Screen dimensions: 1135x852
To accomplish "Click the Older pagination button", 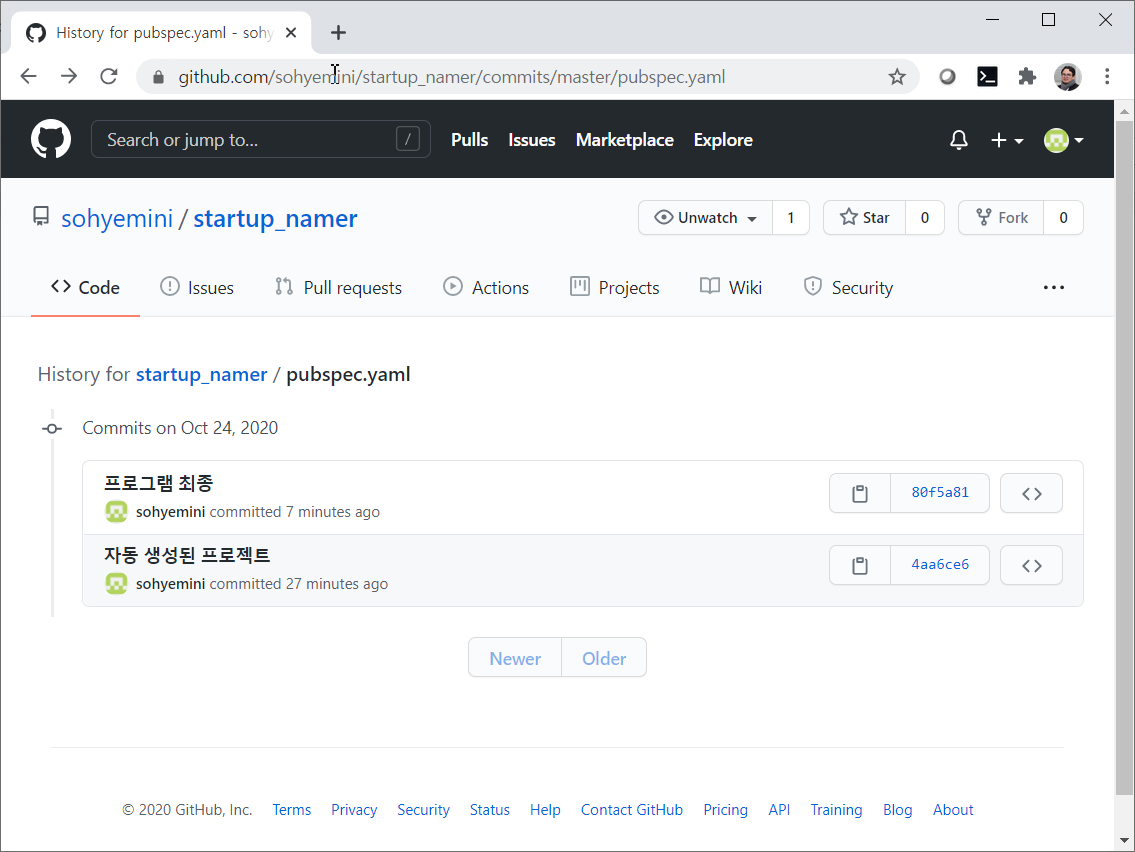I will click(x=604, y=658).
